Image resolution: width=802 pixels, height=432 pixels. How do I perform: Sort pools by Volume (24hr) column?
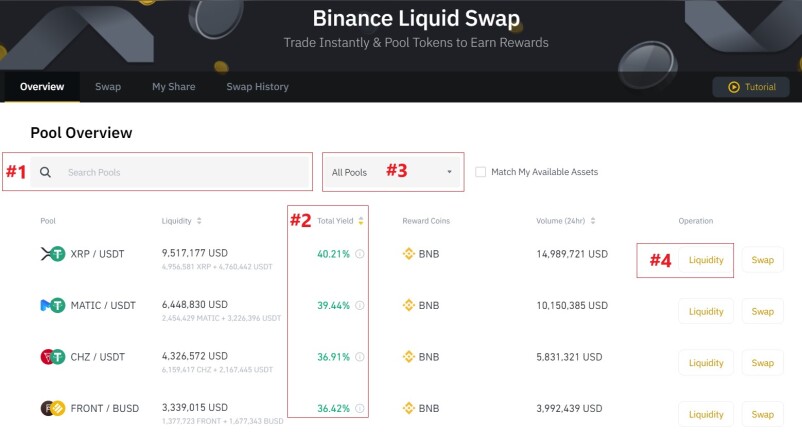(566, 221)
